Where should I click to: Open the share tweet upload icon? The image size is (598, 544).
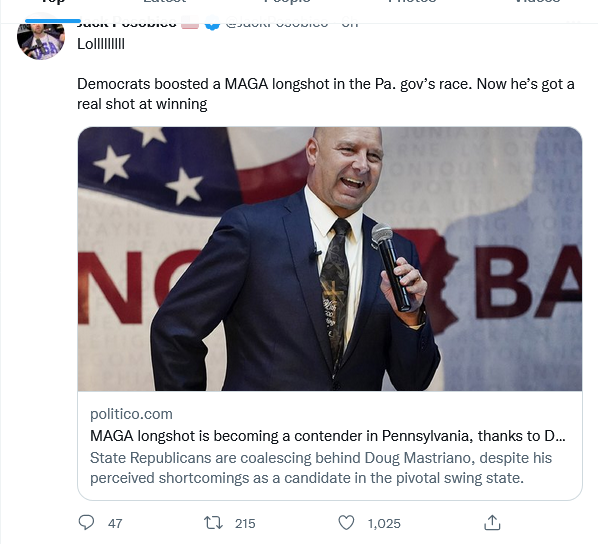pos(492,523)
